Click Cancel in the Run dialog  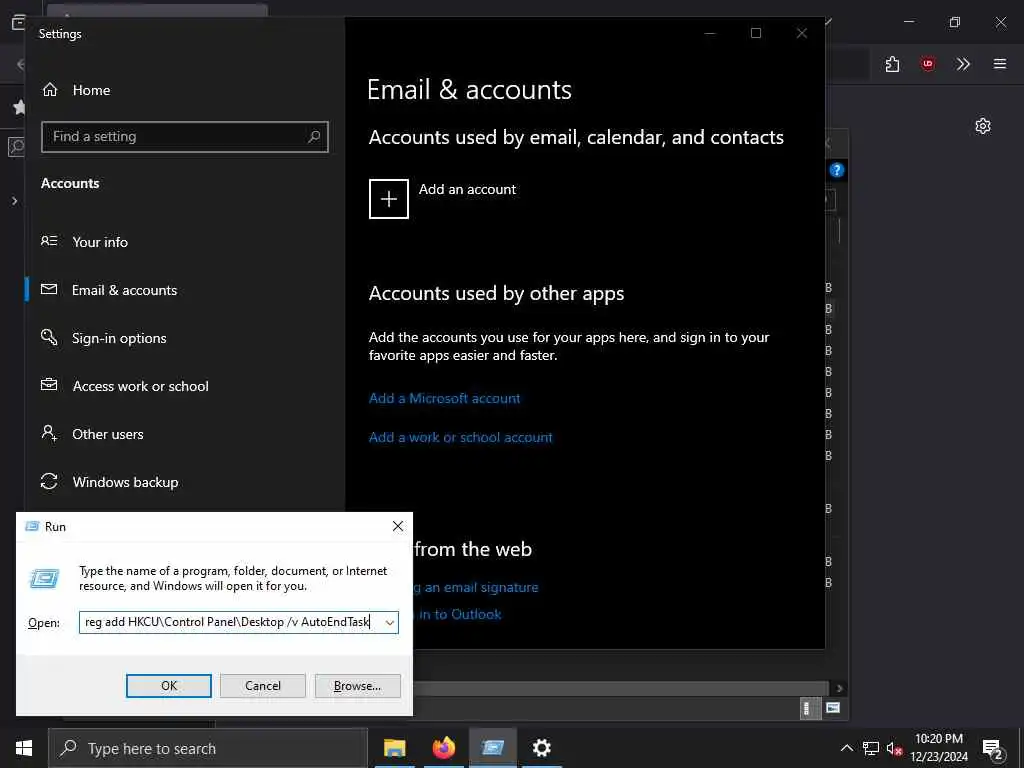coord(263,686)
